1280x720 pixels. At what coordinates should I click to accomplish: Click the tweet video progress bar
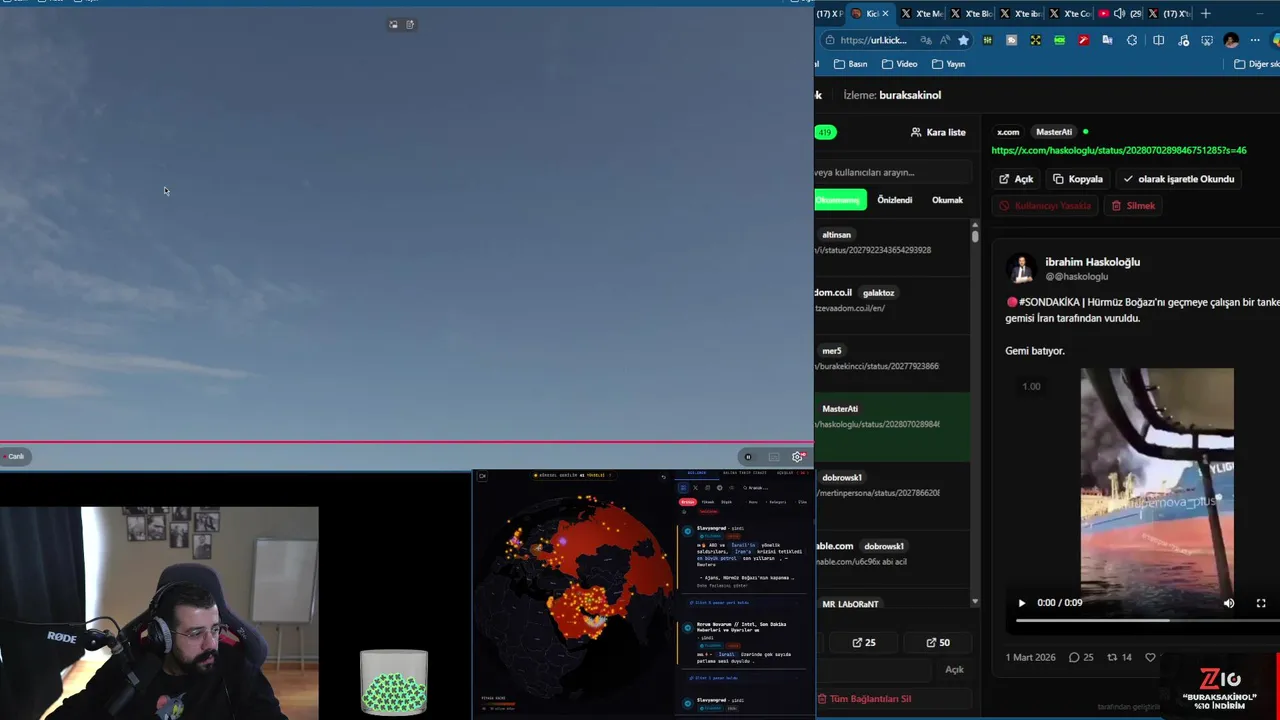pyautogui.click(x=1148, y=620)
